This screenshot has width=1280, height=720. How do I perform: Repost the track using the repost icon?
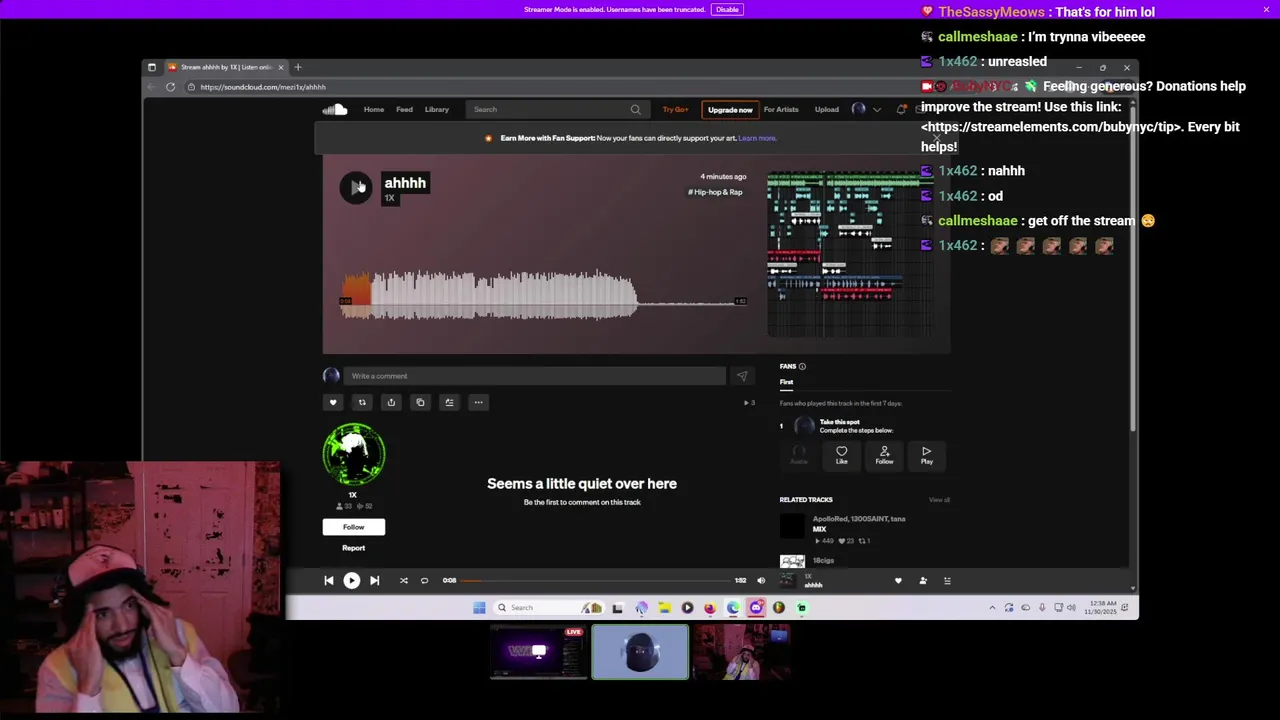tap(362, 402)
